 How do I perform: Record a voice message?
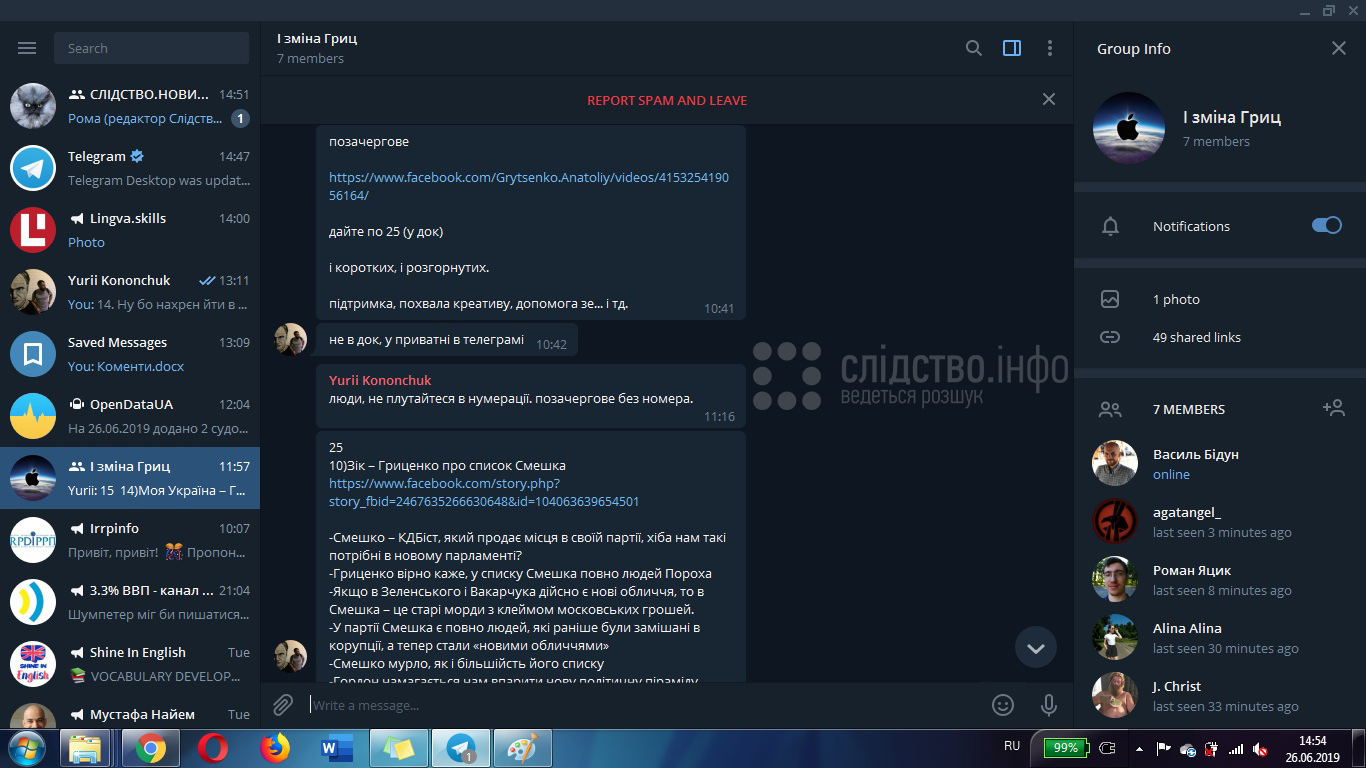1049,705
